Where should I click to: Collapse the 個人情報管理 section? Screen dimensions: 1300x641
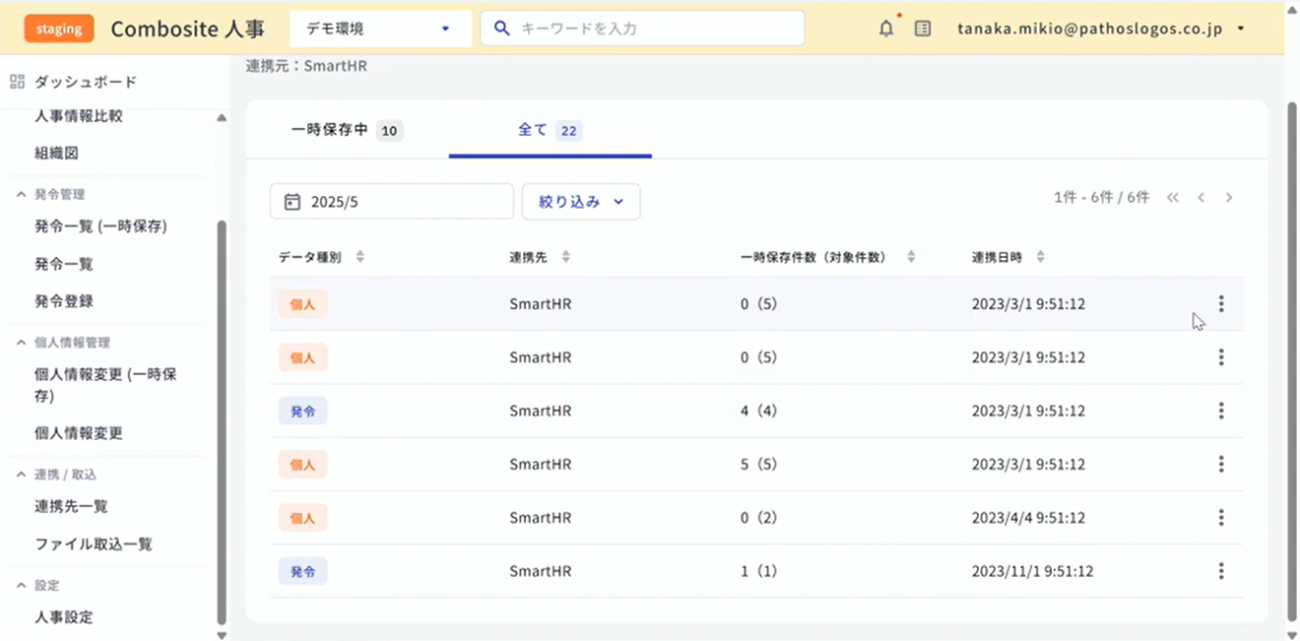[x=21, y=343]
